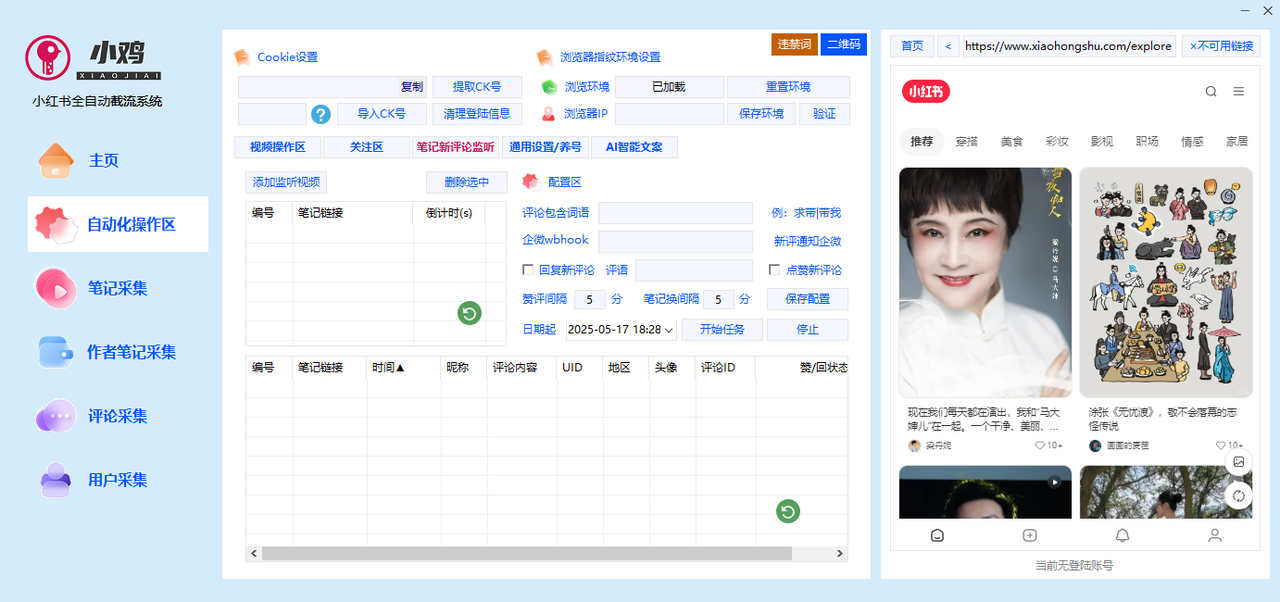Click the notification bell in bottom bar
This screenshot has width=1280, height=602.
1123,535
